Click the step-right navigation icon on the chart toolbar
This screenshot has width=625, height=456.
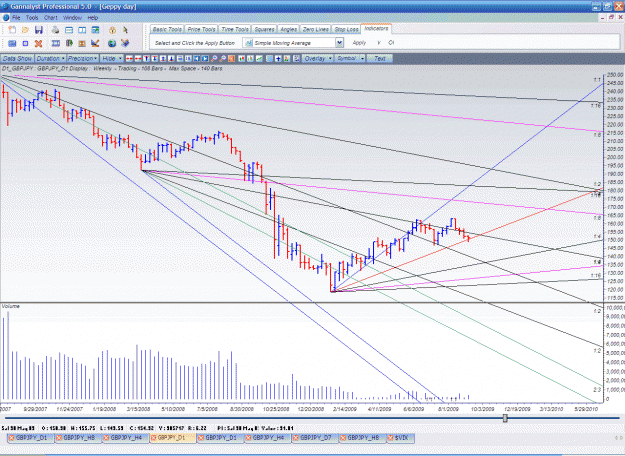coord(205,59)
